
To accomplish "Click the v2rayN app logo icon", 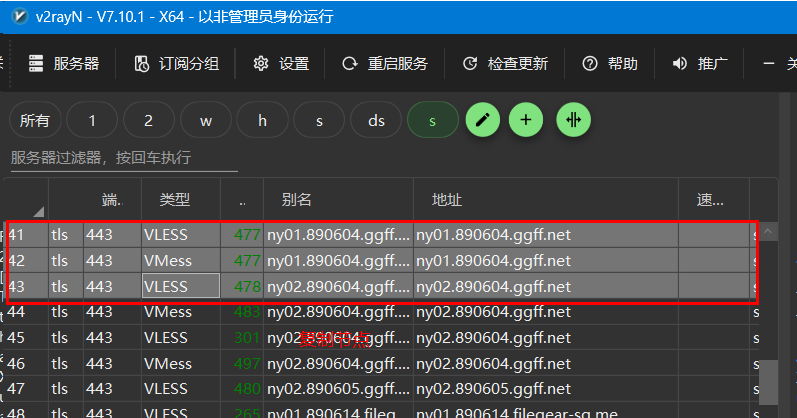I will pos(20,16).
